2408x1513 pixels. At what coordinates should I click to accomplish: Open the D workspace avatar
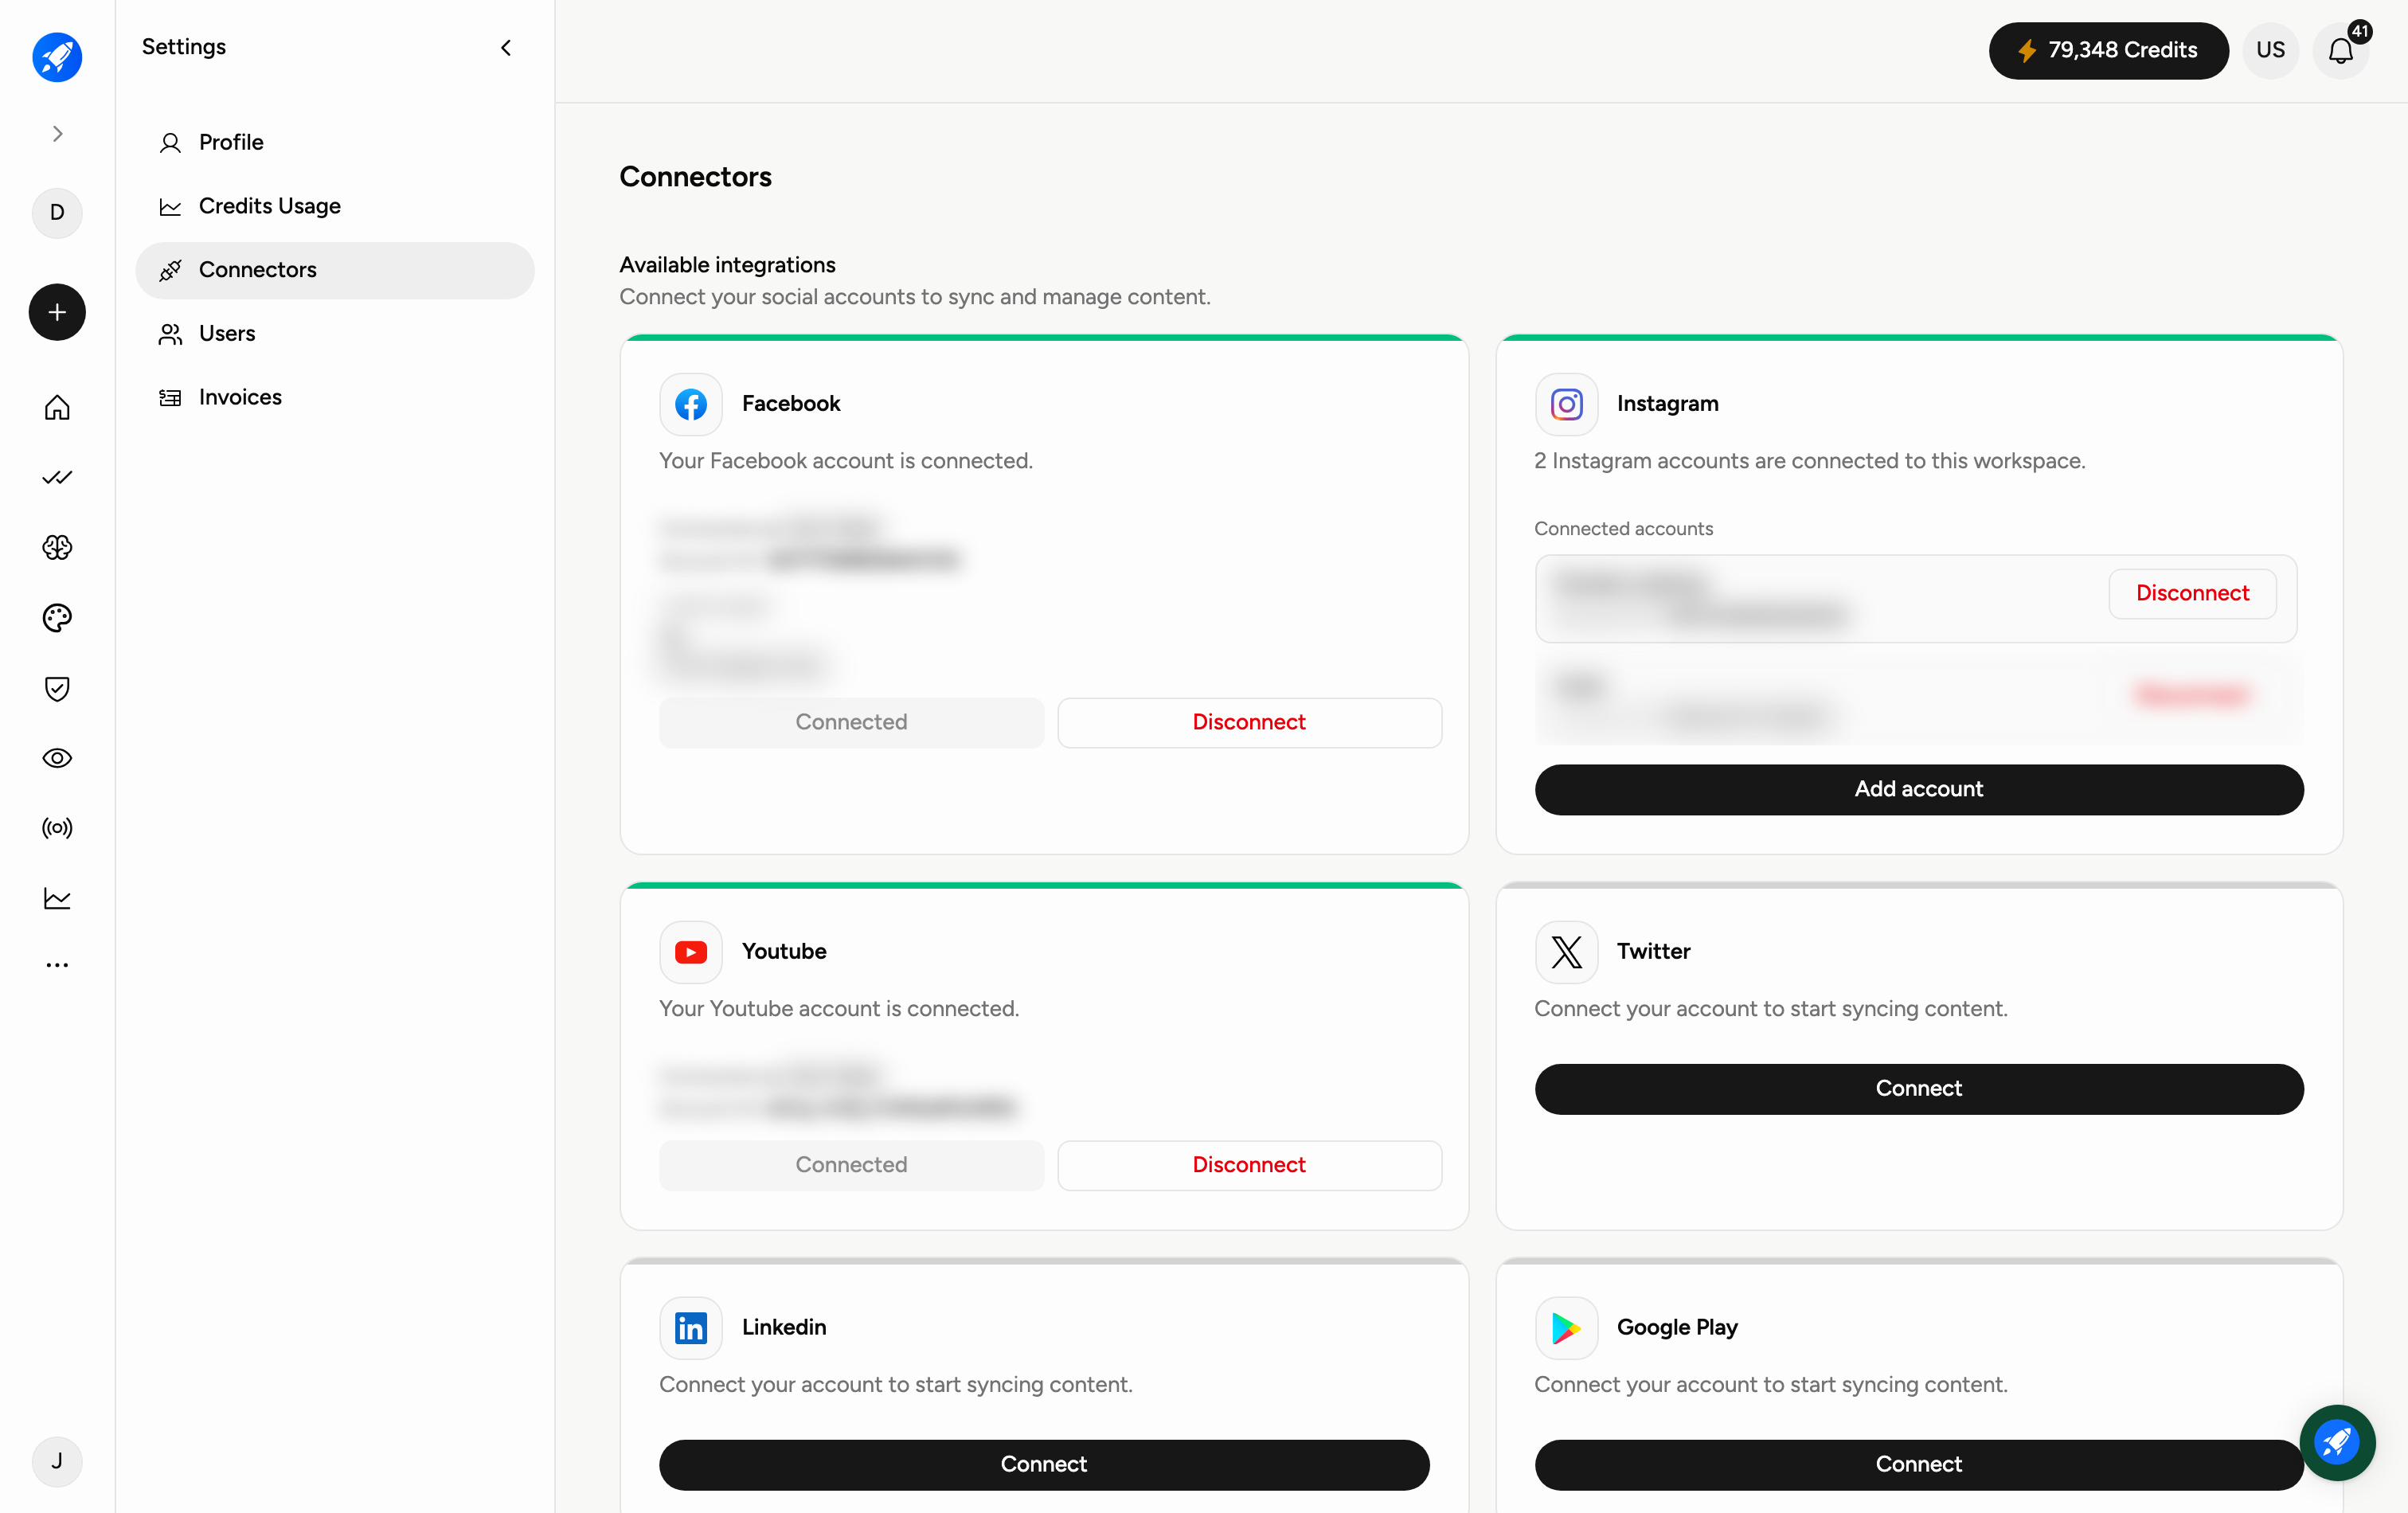(x=57, y=212)
